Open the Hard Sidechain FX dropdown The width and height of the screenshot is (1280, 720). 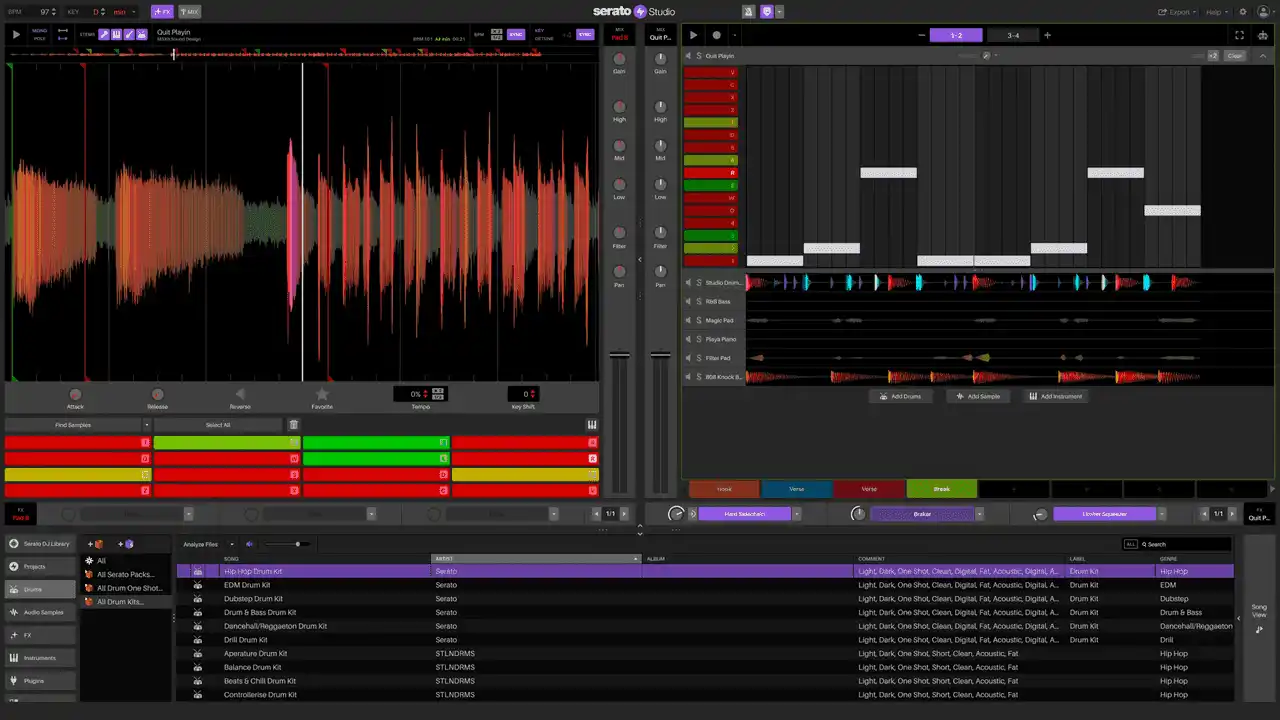click(797, 514)
